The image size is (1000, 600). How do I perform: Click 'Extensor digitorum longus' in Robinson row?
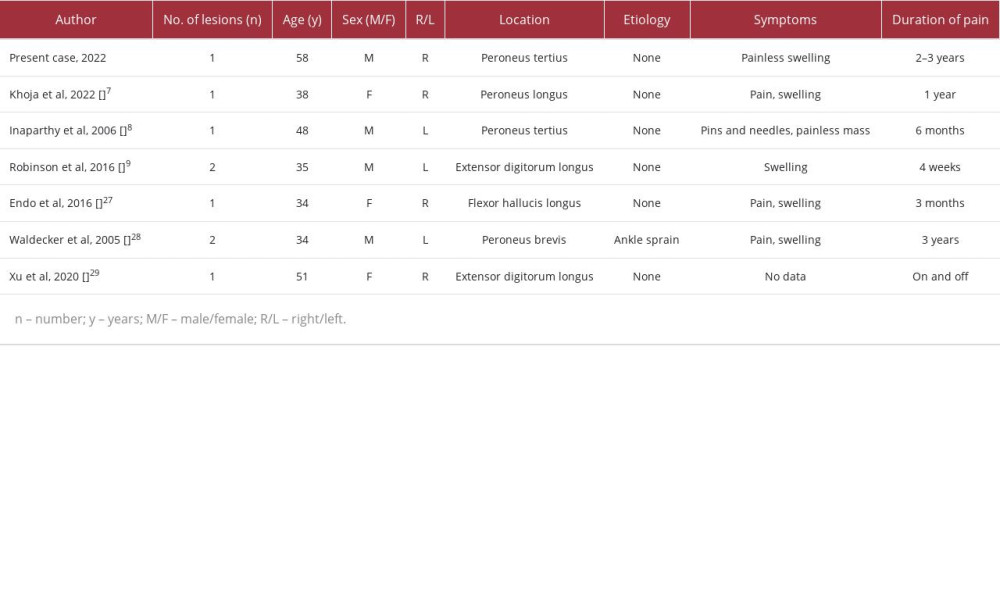click(x=524, y=167)
